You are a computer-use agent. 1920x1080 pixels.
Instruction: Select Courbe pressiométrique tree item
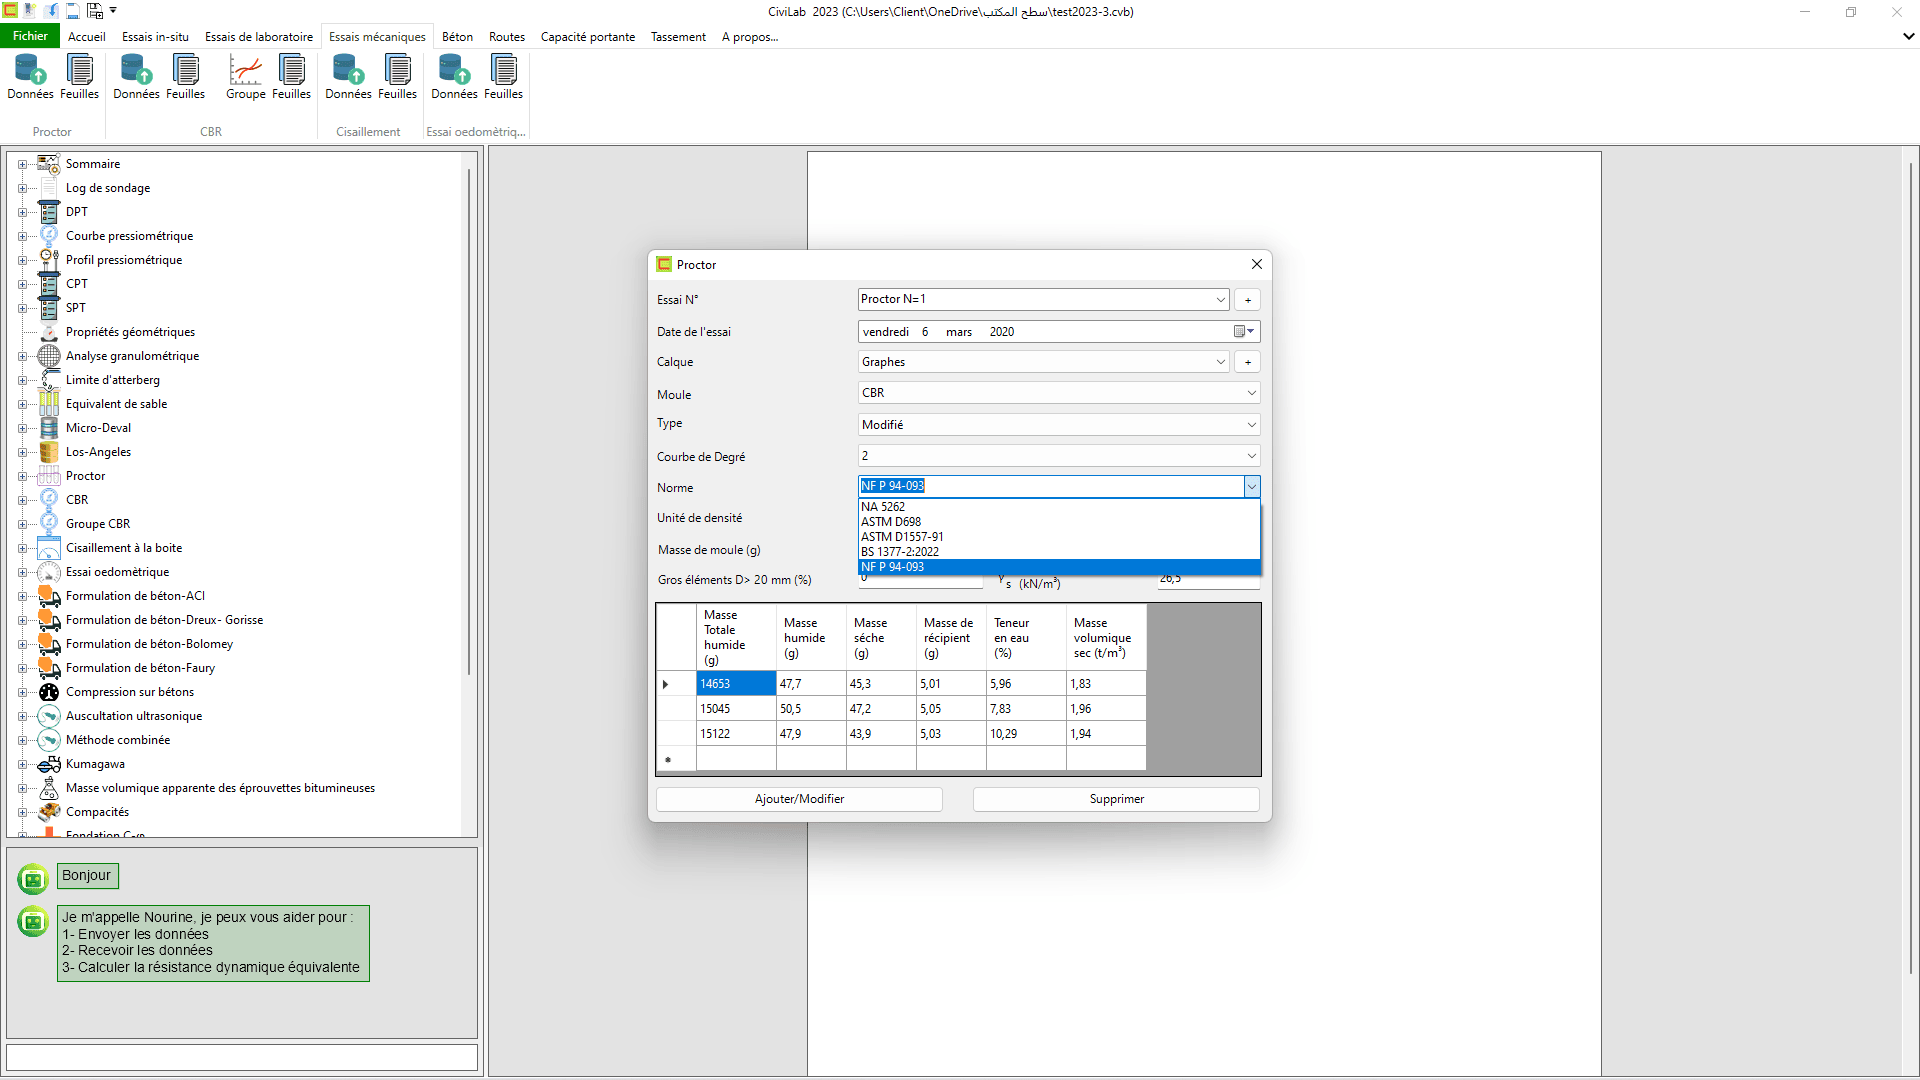click(130, 236)
